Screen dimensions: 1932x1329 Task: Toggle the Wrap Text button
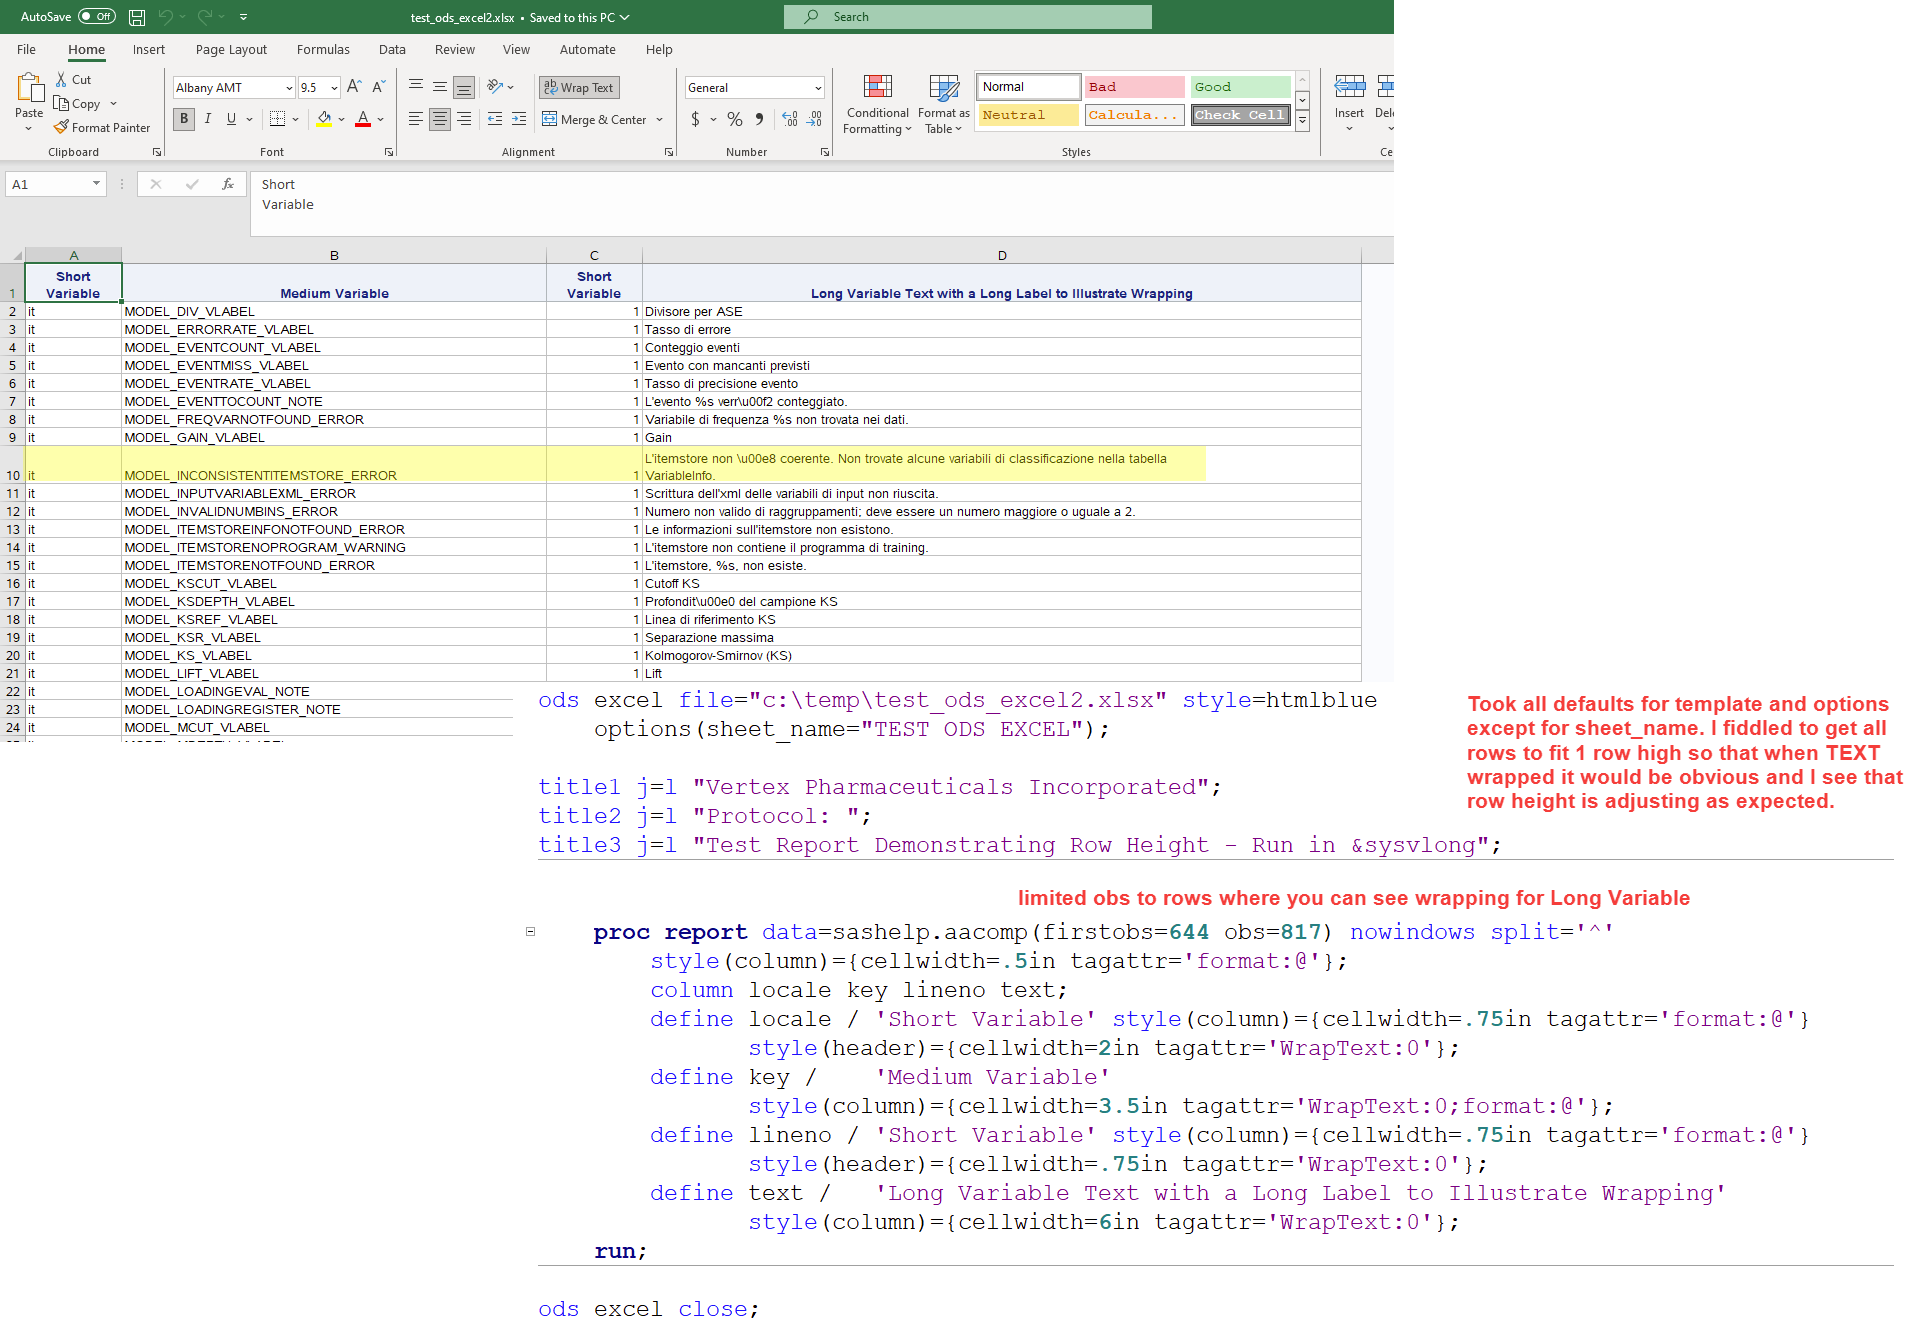[x=579, y=88]
